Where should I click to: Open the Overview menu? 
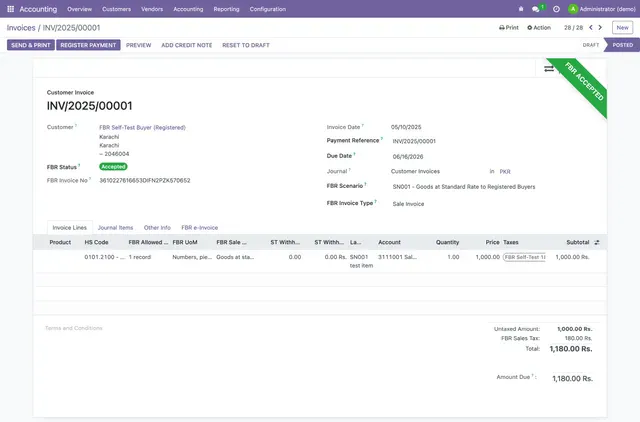tap(80, 9)
